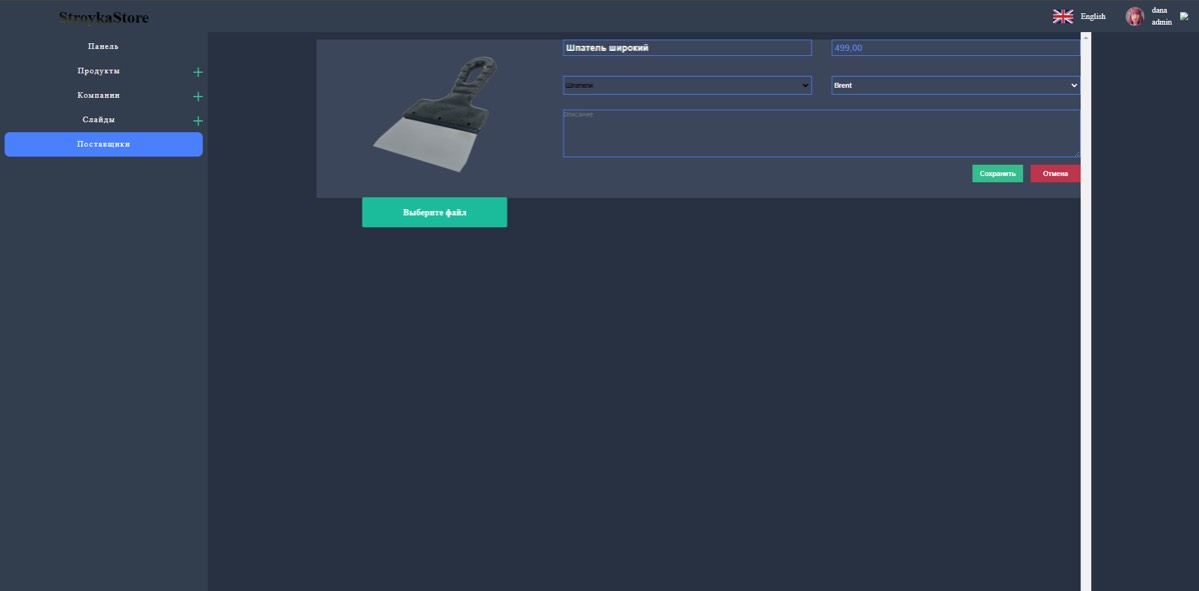Select Компании in the sidebar

(99, 96)
